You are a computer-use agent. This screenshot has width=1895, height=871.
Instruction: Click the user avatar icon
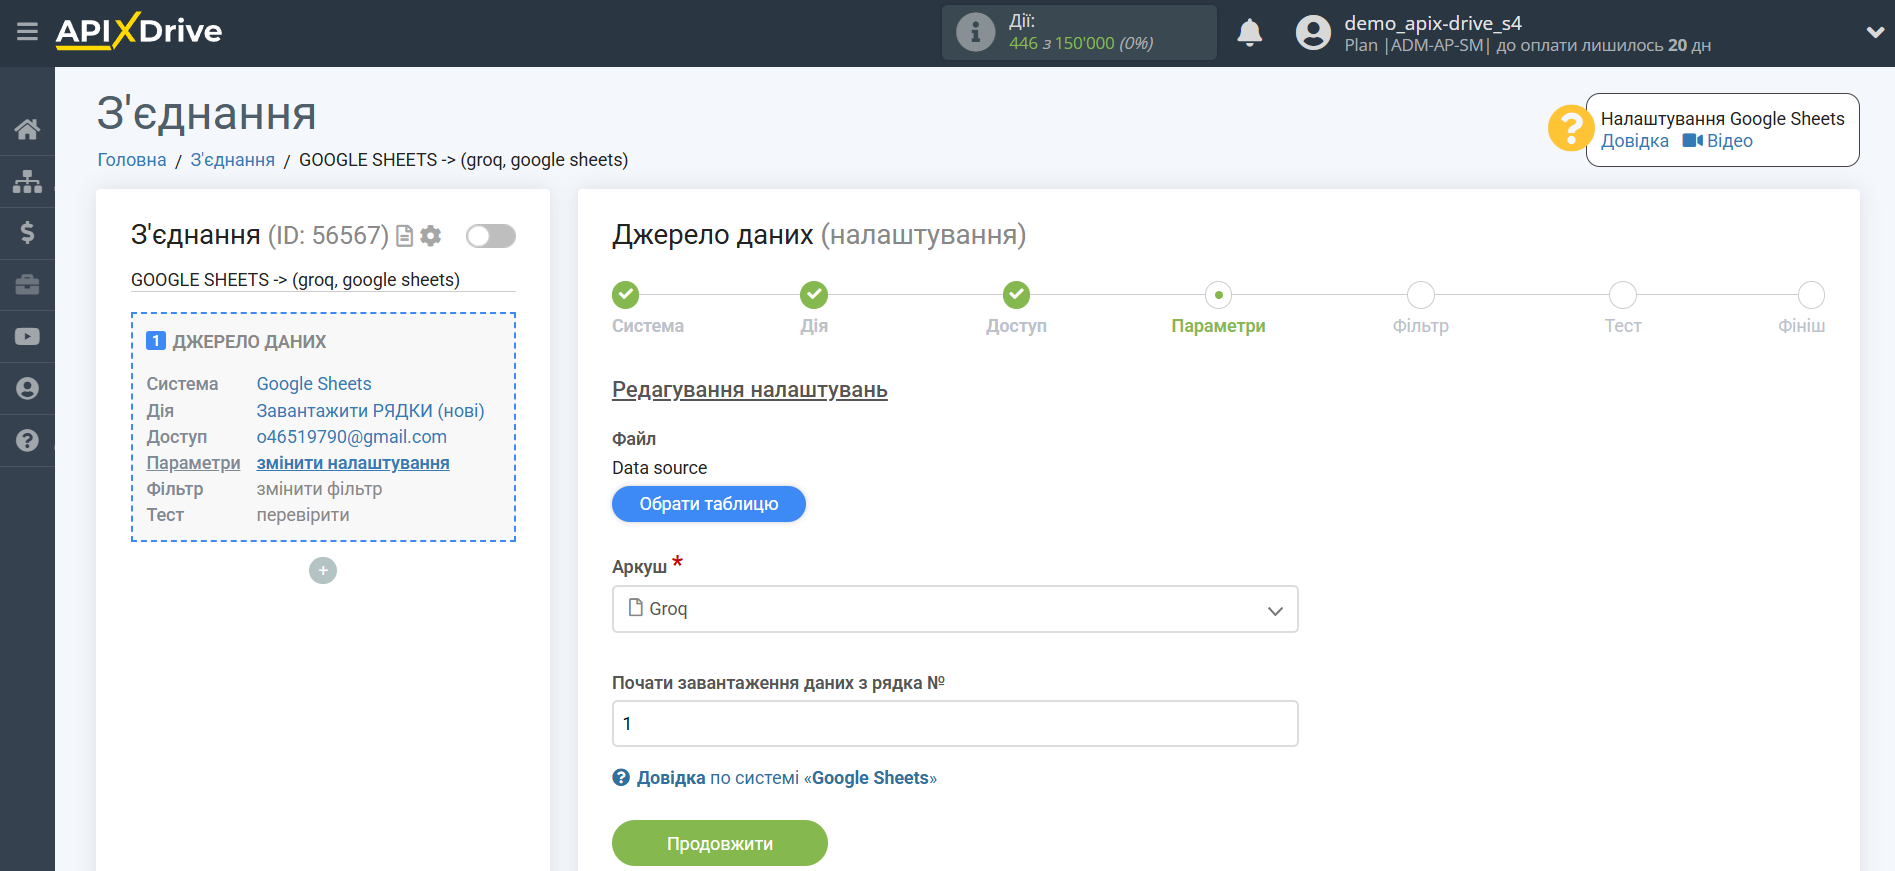pyautogui.click(x=1313, y=33)
